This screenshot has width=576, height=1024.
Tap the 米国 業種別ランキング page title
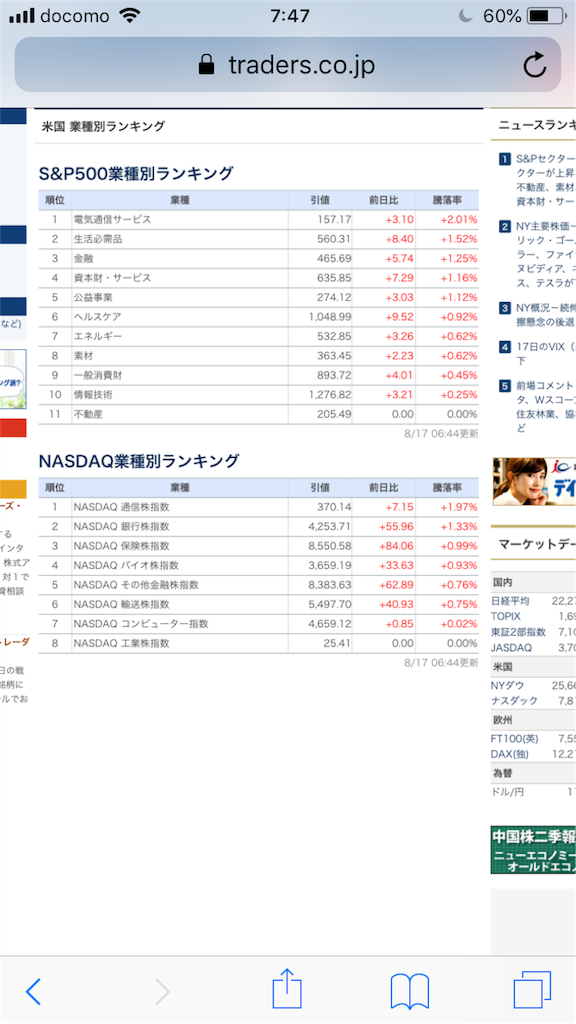click(x=103, y=126)
